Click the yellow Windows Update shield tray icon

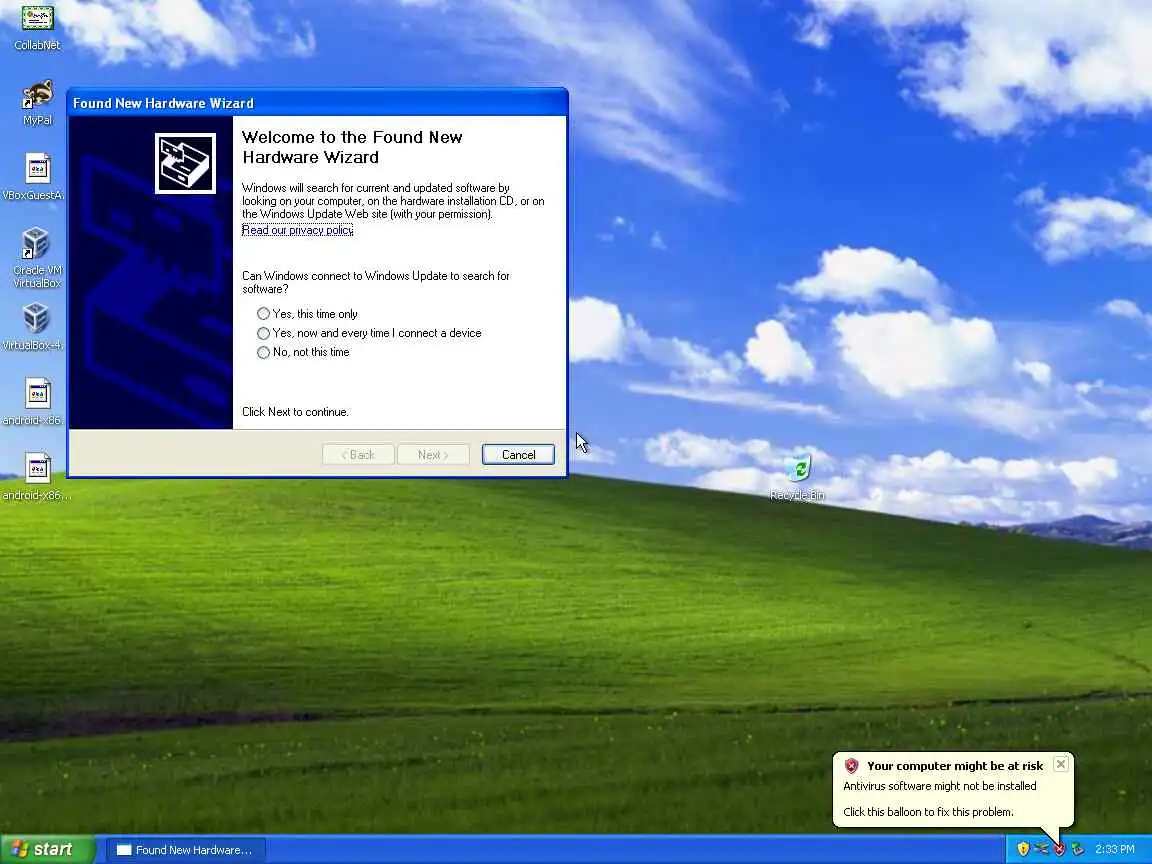click(x=1023, y=849)
